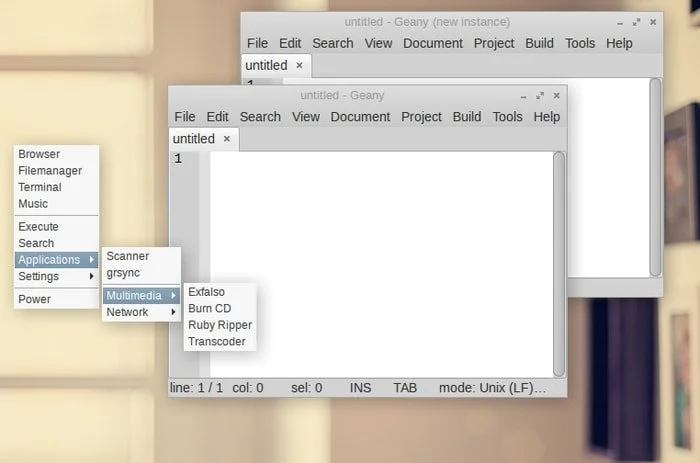This screenshot has width=700, height=463.
Task: Open Tools menu in Geany new instance window
Action: click(580, 43)
